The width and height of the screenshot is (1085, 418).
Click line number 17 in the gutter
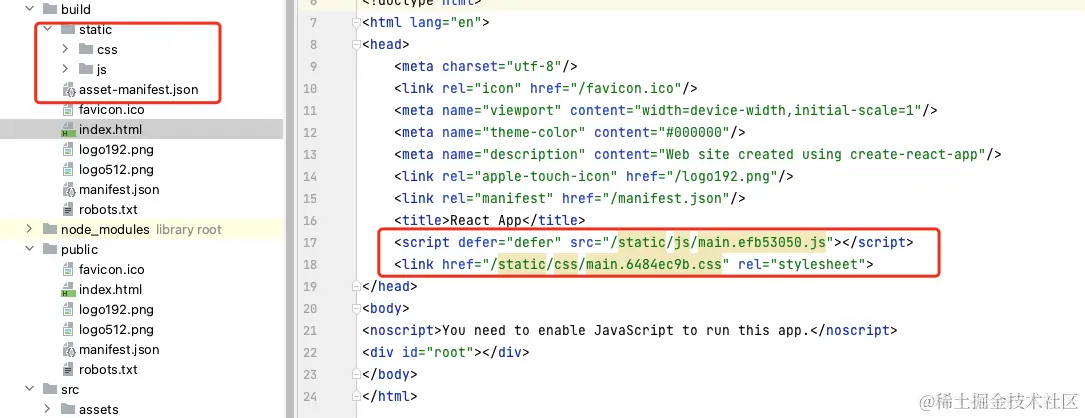309,242
